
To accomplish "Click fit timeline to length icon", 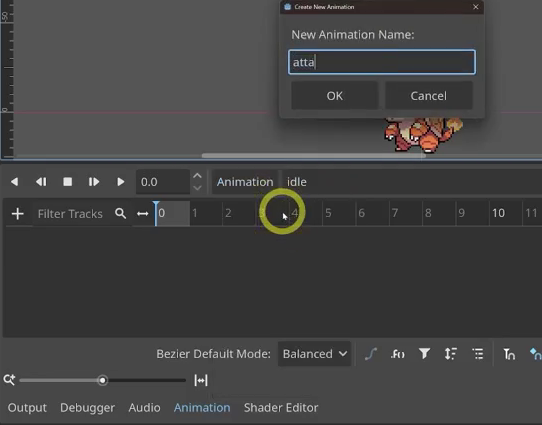I will coord(201,380).
